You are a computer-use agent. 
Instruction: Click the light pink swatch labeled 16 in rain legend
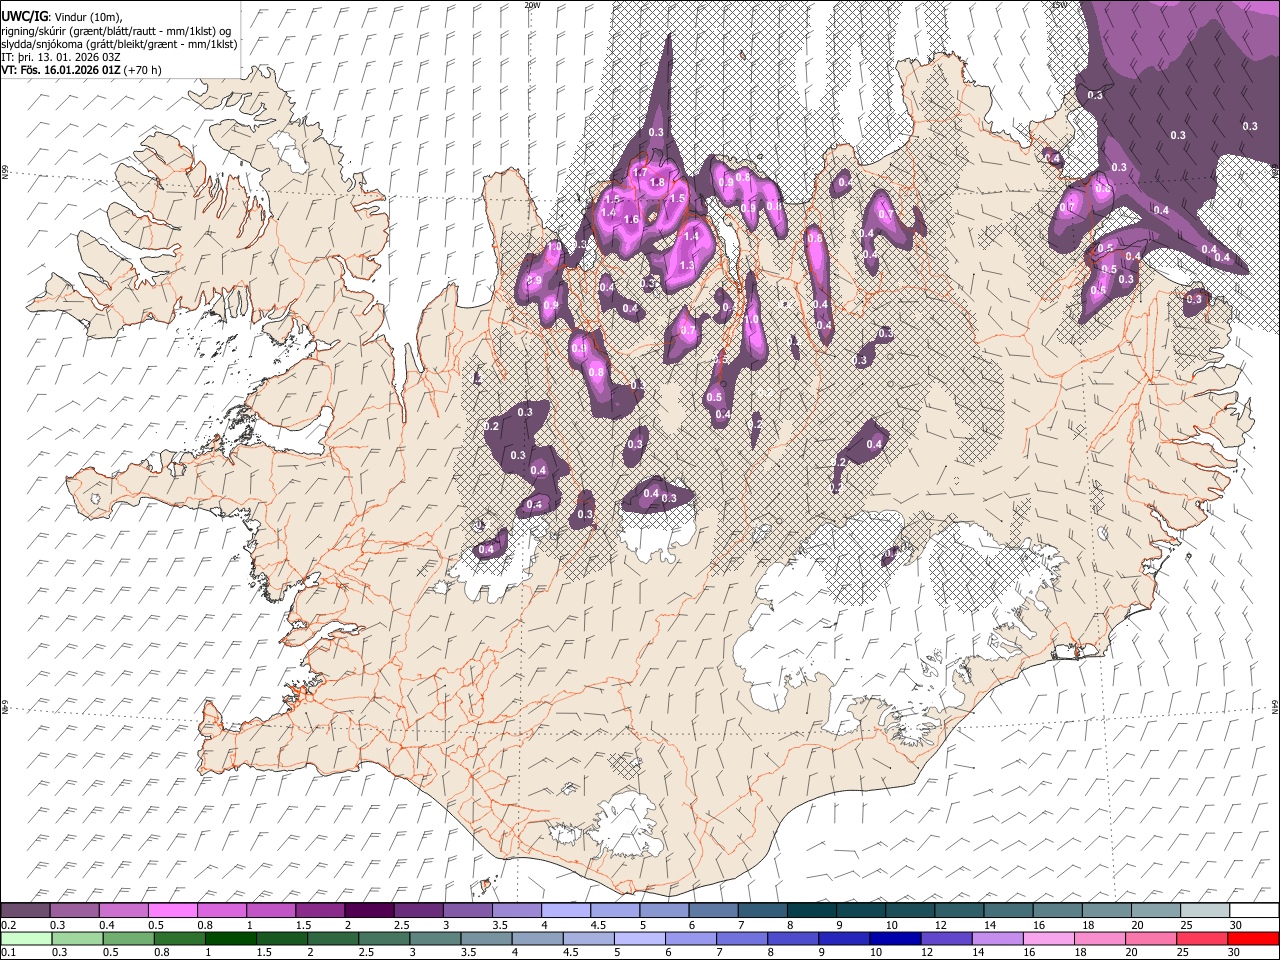pos(1047,938)
